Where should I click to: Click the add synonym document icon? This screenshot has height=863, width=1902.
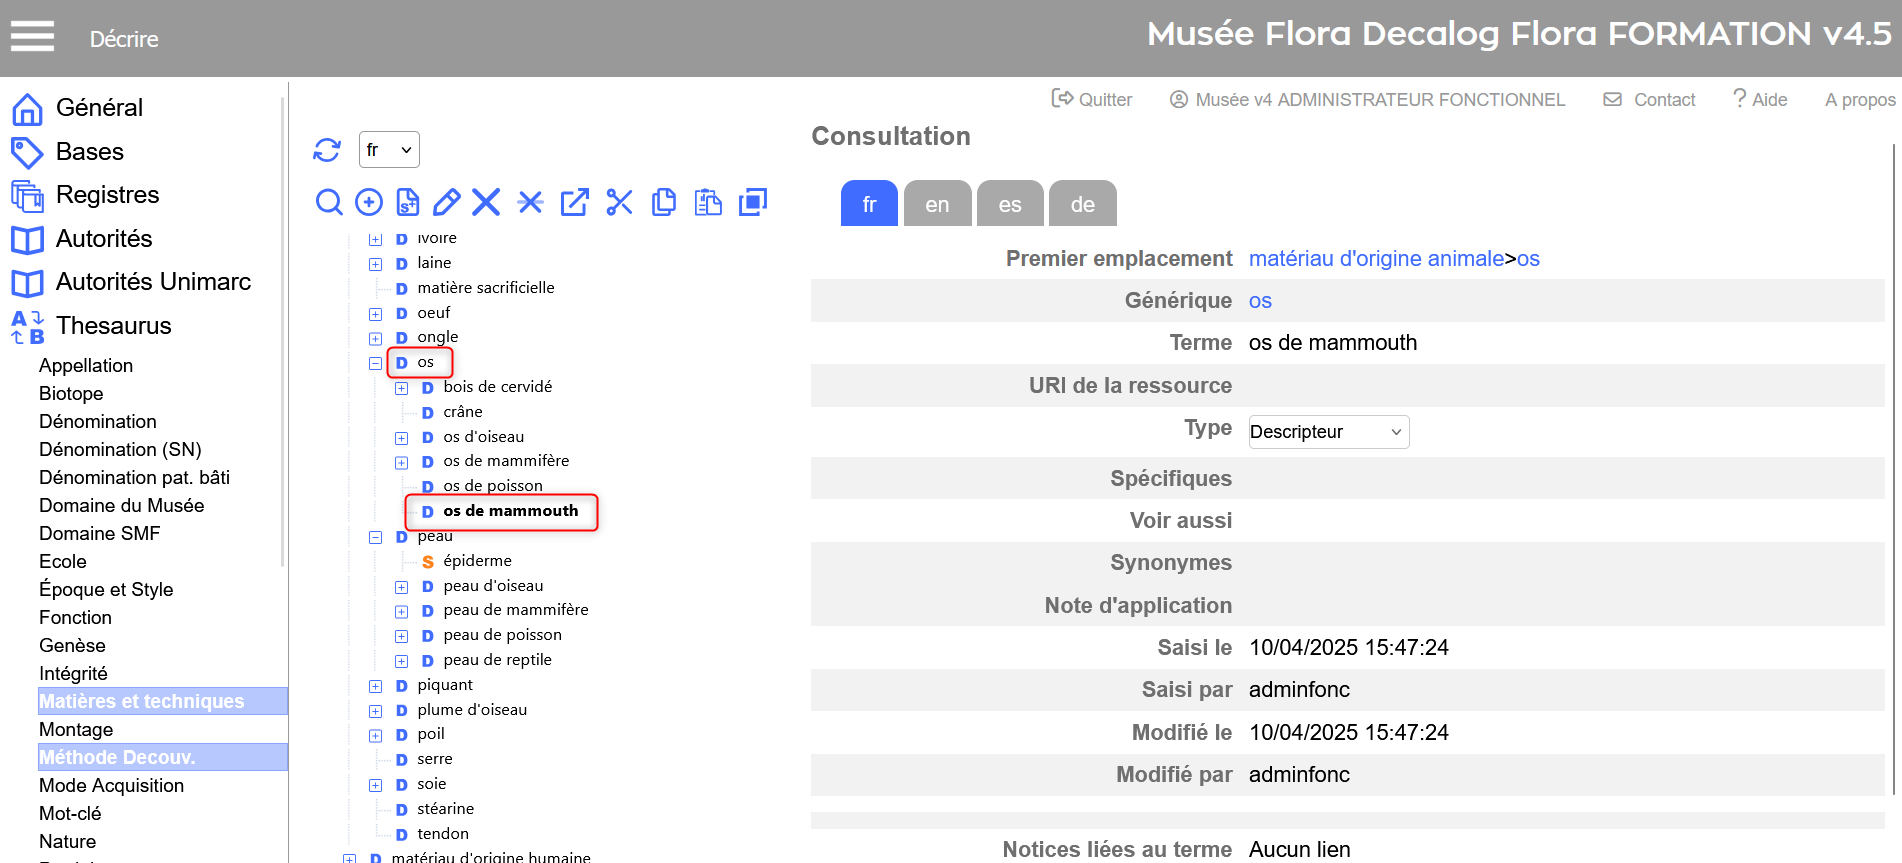click(x=408, y=202)
